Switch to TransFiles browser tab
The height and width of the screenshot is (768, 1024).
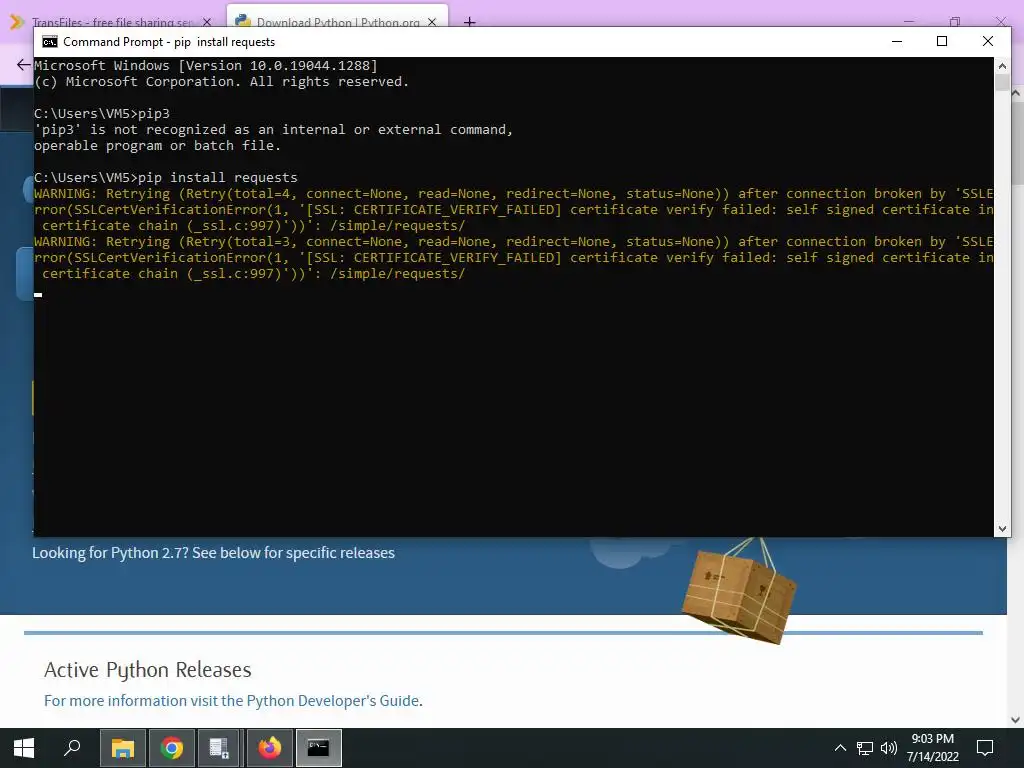click(x=111, y=22)
